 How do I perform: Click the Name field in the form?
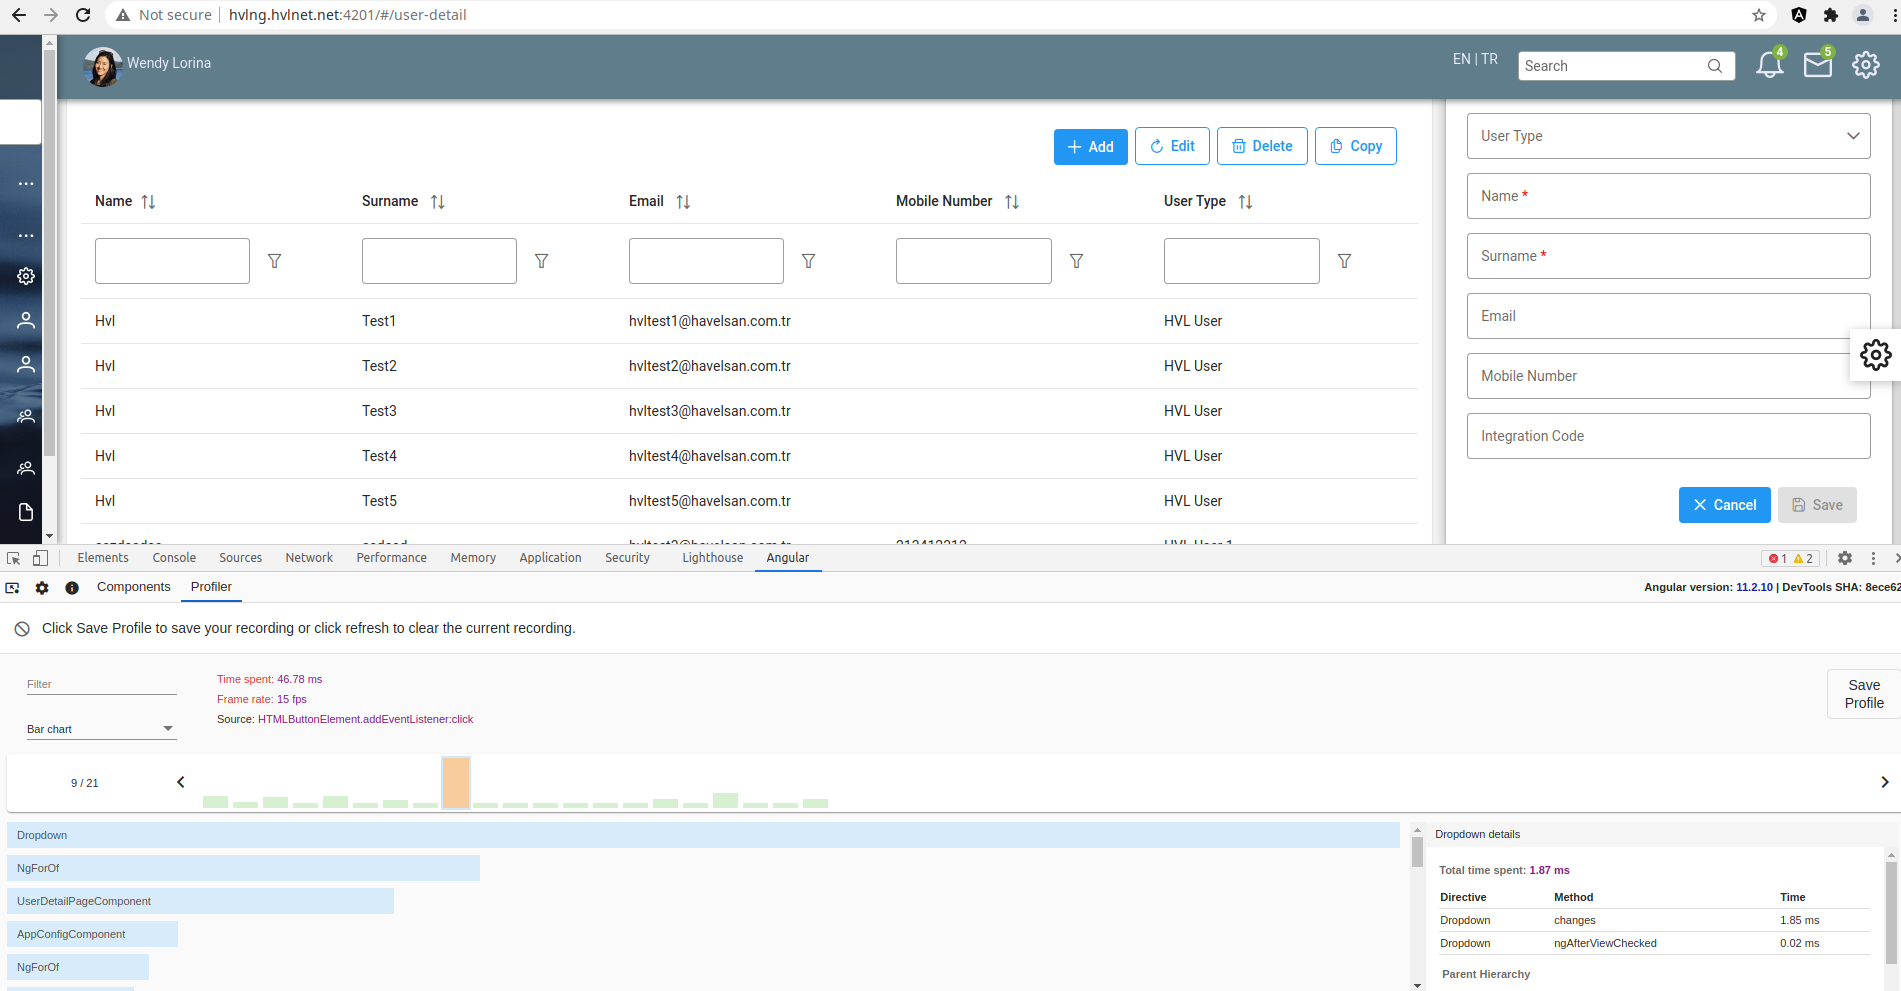(x=1668, y=196)
